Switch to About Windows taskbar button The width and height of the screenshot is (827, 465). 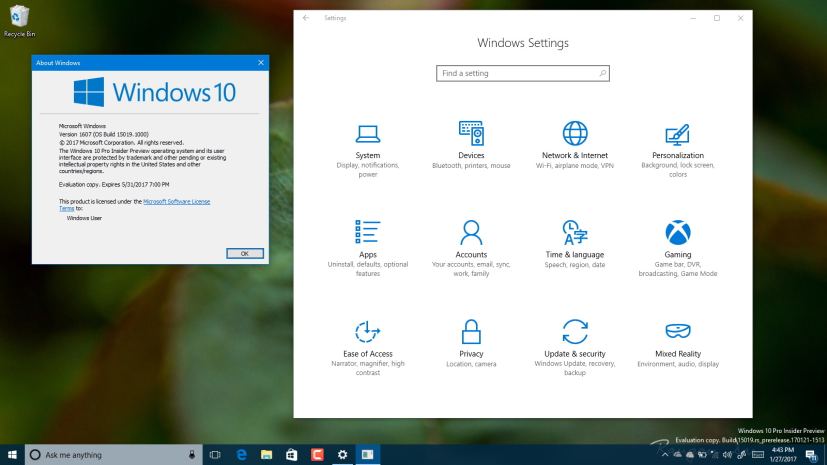pyautogui.click(x=368, y=454)
